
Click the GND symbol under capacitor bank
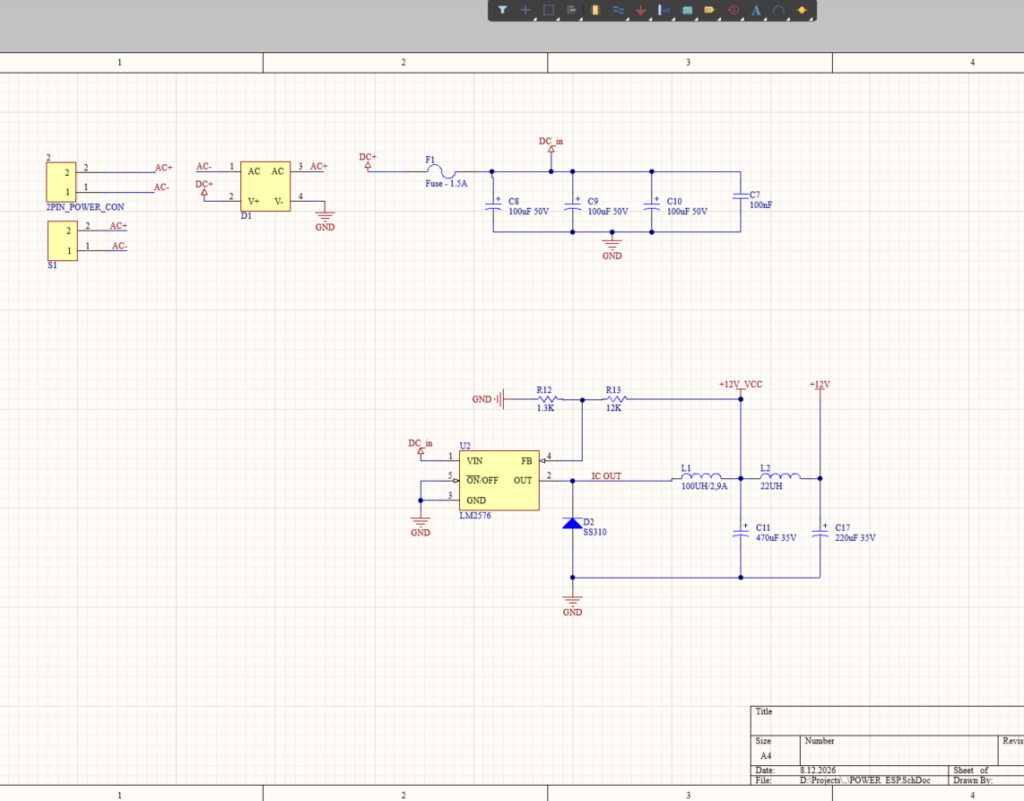612,249
